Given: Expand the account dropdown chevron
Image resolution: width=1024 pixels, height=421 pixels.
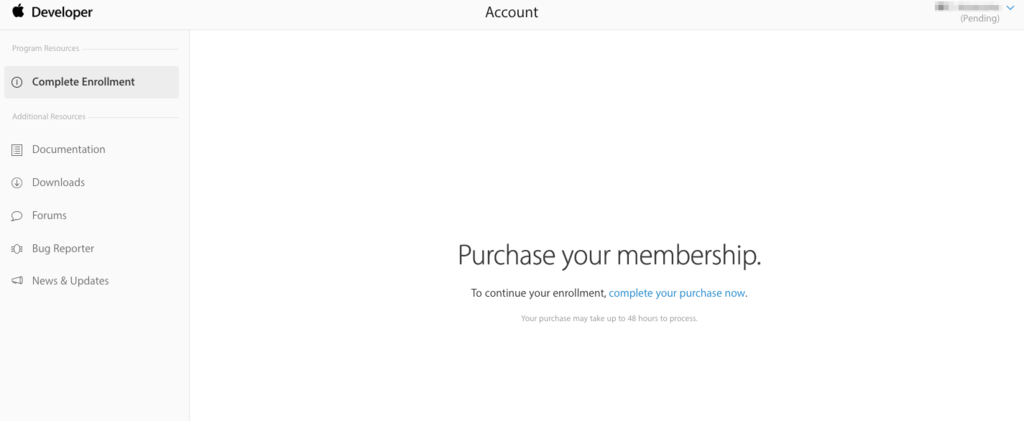Looking at the screenshot, I should pos(1010,8).
